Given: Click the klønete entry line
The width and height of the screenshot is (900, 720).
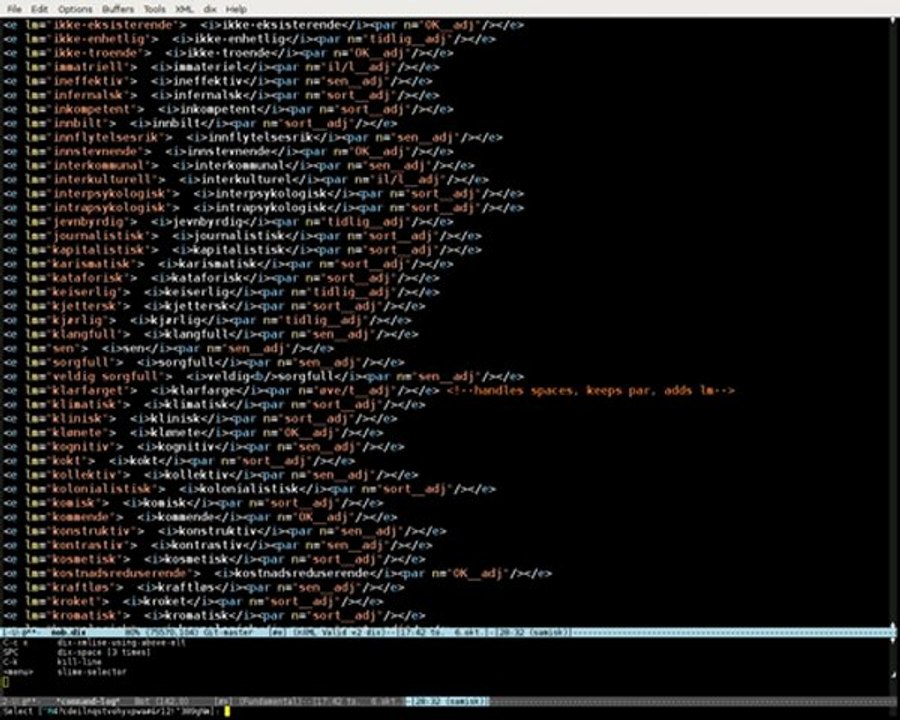Looking at the screenshot, I should coord(193,433).
